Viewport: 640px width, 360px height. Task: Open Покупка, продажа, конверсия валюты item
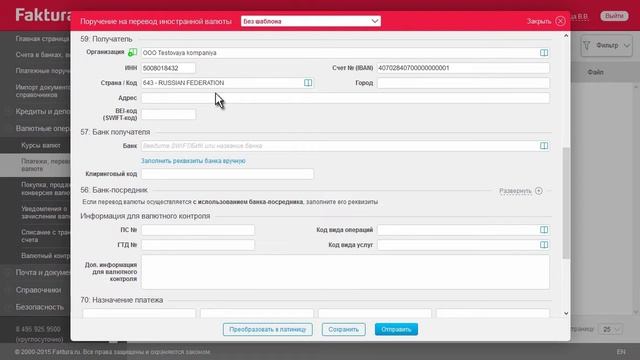(x=45, y=189)
